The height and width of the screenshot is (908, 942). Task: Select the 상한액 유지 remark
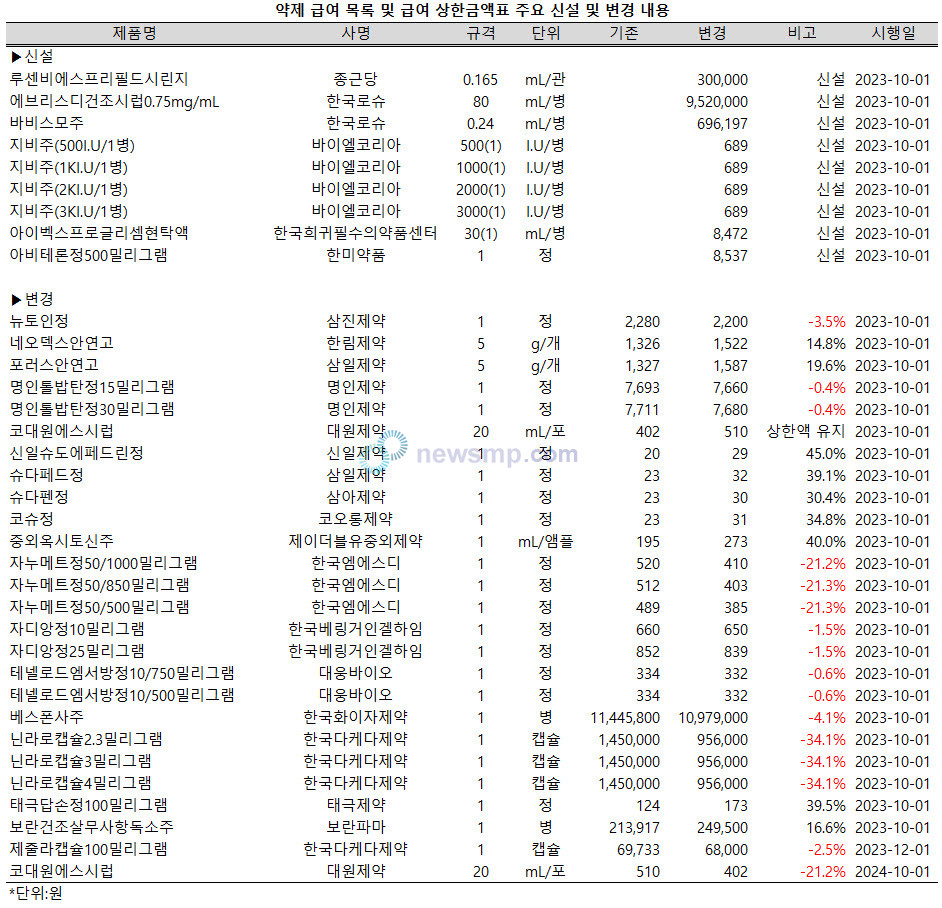click(x=806, y=431)
